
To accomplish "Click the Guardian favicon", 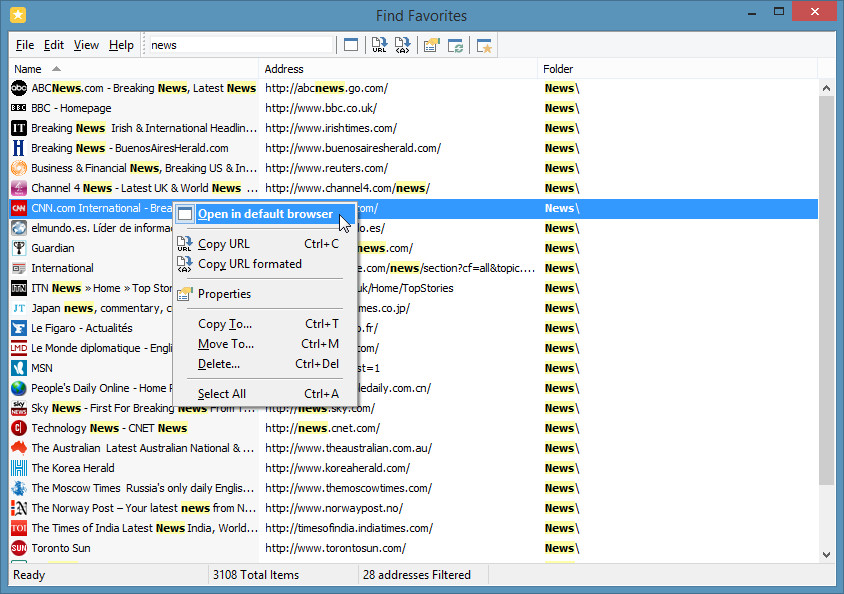I will (x=19, y=248).
